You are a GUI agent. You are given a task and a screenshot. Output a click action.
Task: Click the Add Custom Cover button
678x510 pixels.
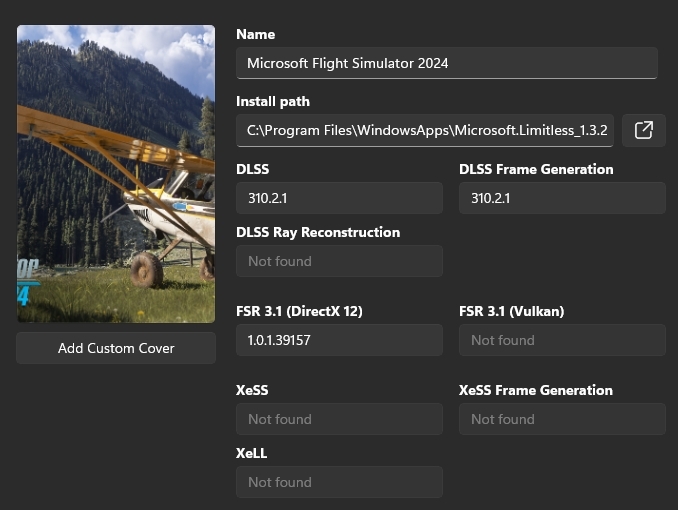pyautogui.click(x=116, y=348)
